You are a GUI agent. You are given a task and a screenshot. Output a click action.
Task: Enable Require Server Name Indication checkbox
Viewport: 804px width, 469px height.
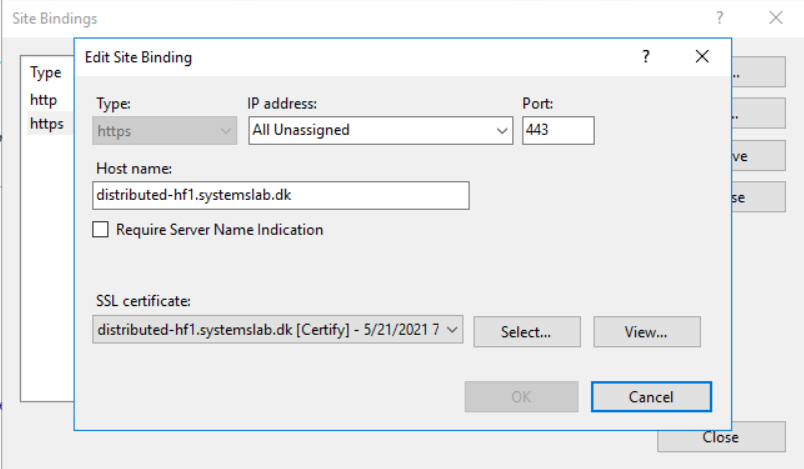(100, 230)
